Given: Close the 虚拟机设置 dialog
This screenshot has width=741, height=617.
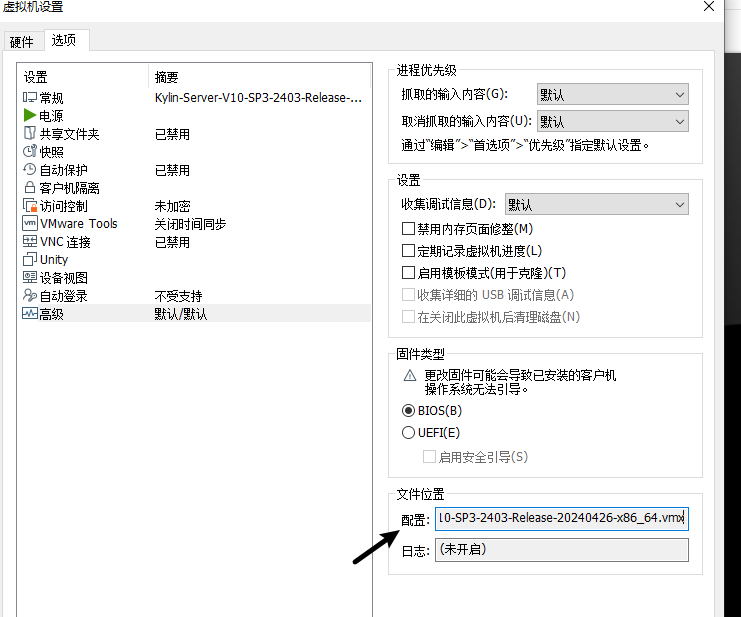Looking at the screenshot, I should pyautogui.click(x=709, y=6).
